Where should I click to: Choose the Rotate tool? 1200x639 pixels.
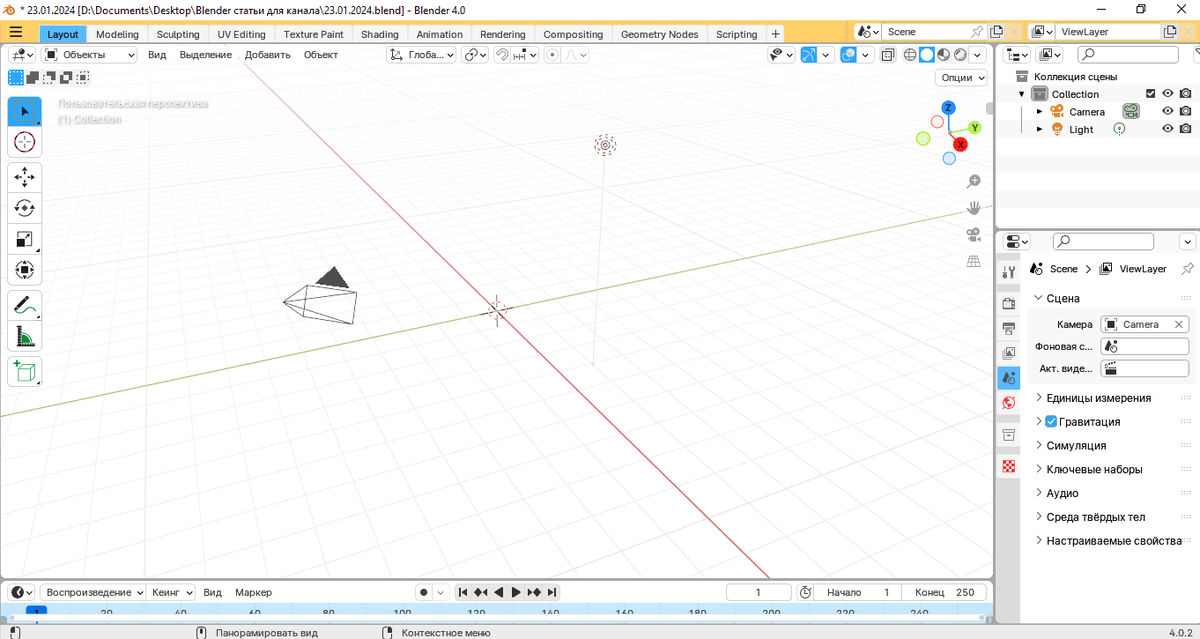click(25, 208)
